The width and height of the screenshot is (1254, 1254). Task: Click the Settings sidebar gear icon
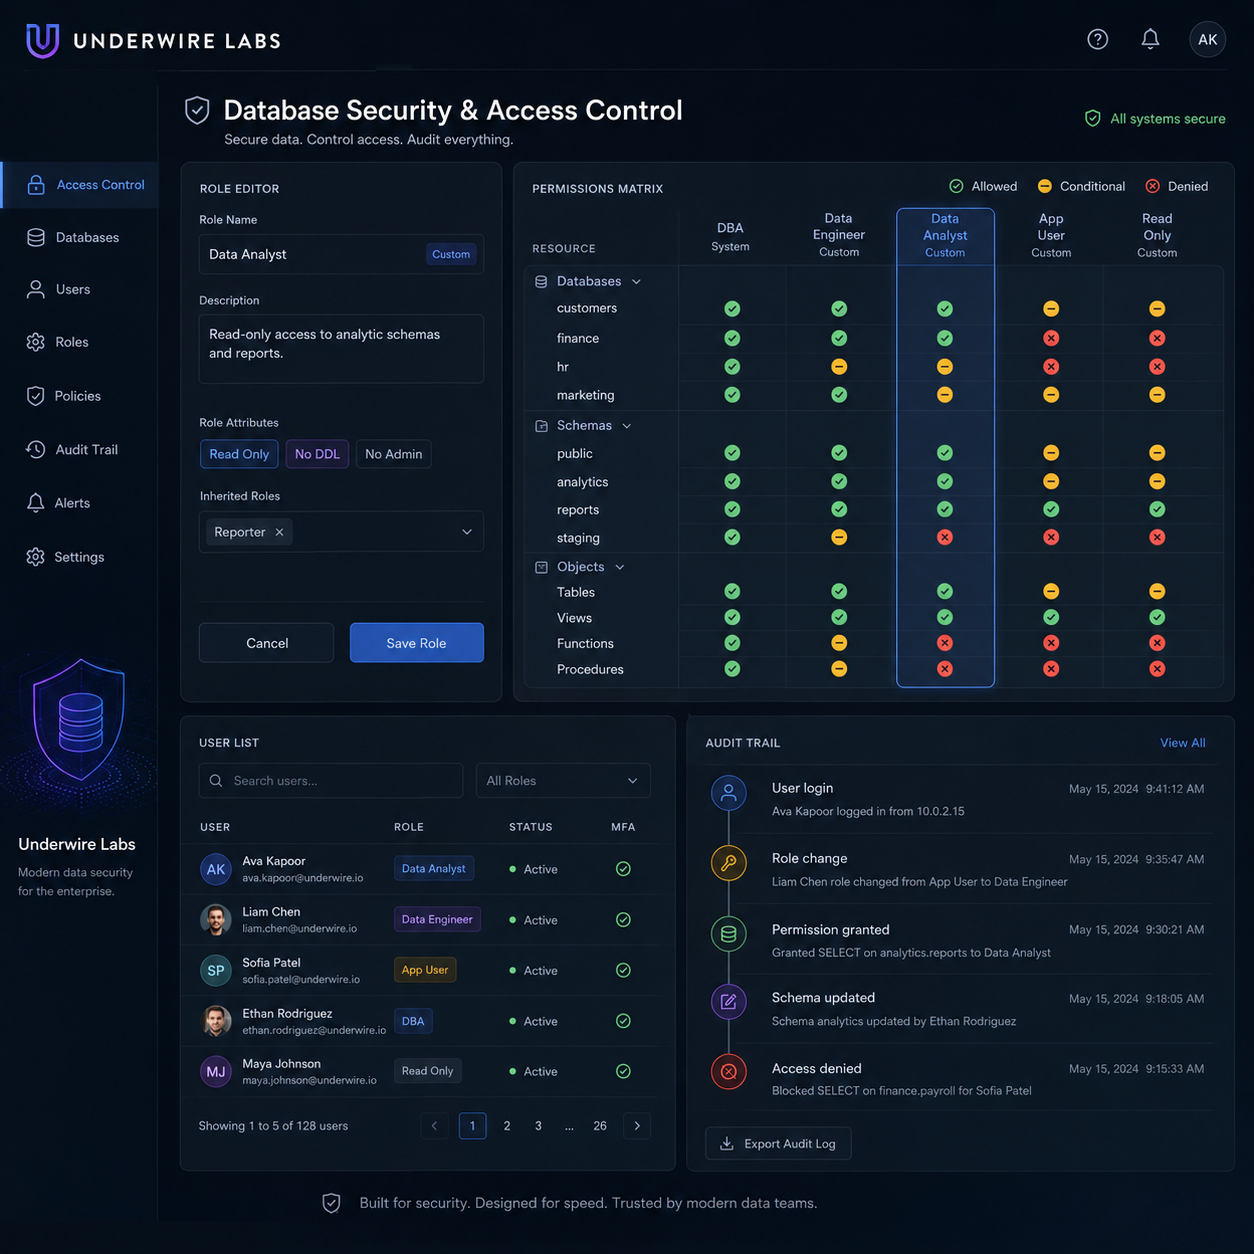pyautogui.click(x=36, y=557)
